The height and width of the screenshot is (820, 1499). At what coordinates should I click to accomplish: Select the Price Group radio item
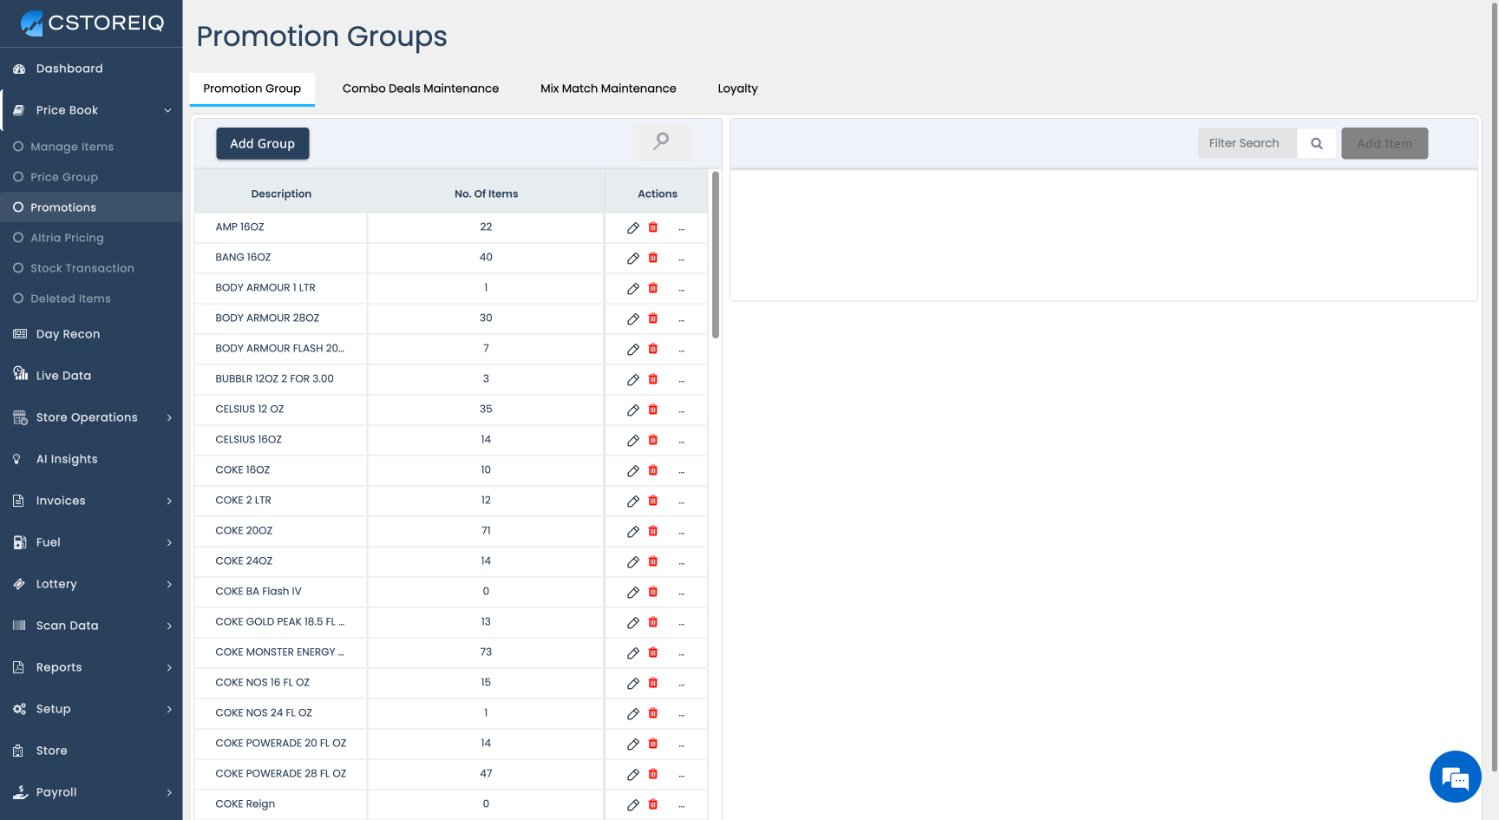tap(64, 177)
